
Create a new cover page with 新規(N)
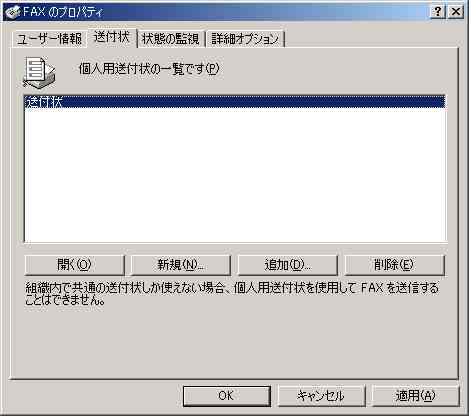click(181, 265)
